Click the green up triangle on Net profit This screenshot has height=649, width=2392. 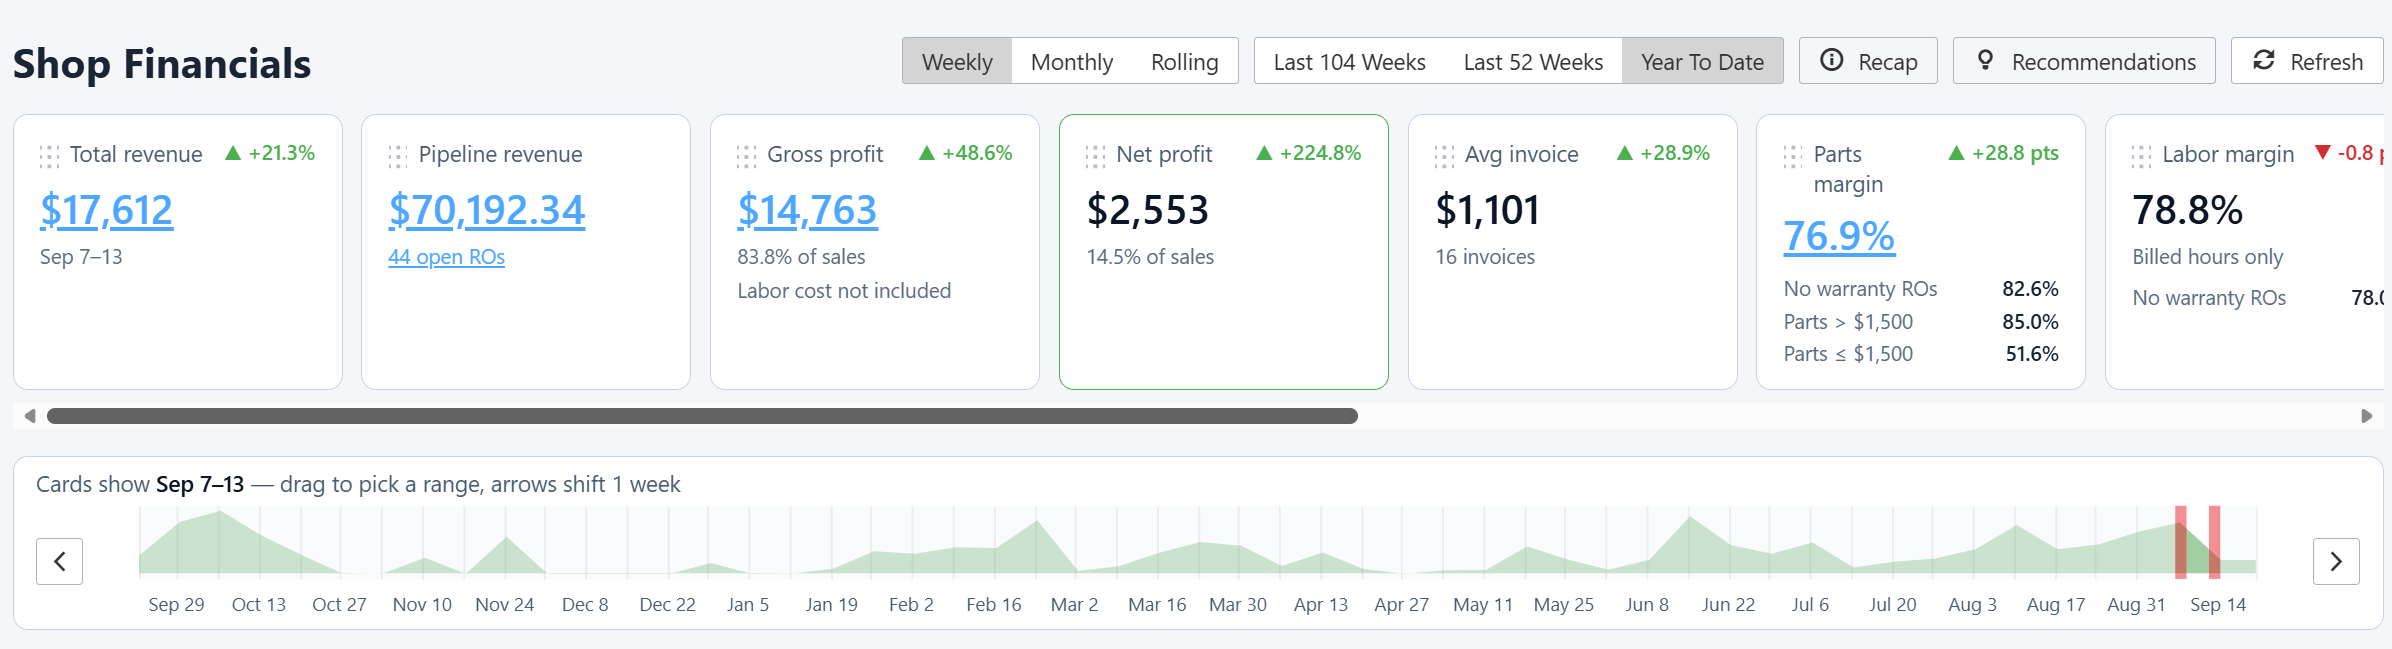pyautogui.click(x=1264, y=153)
